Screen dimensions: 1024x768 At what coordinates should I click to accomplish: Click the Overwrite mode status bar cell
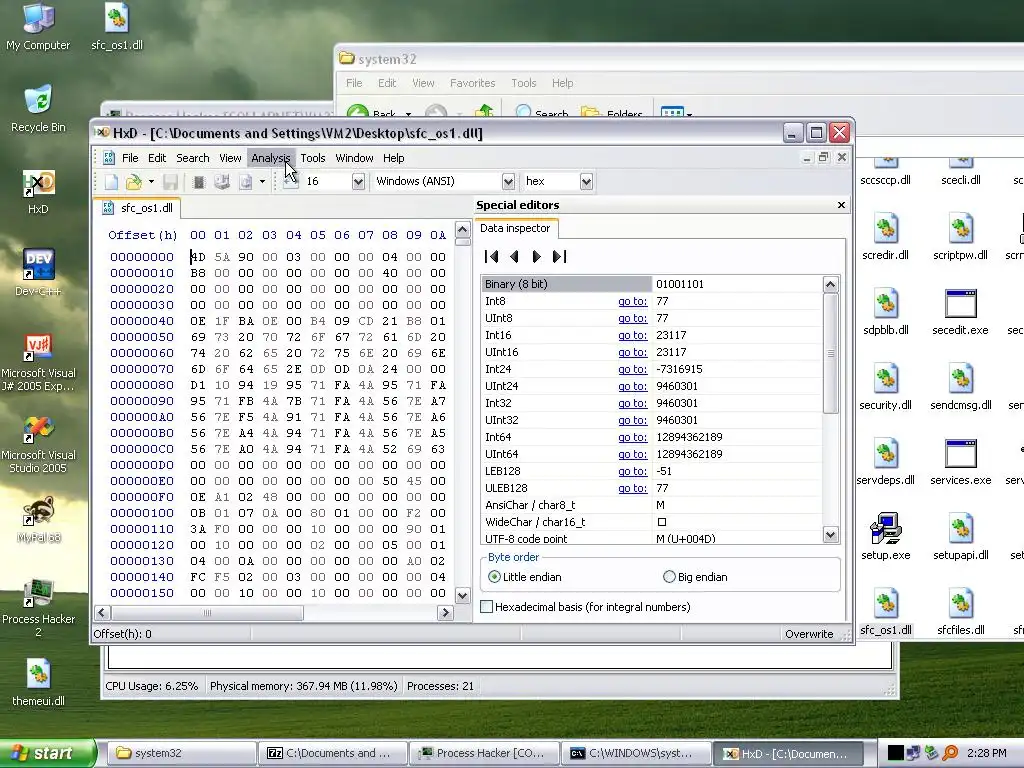point(809,633)
